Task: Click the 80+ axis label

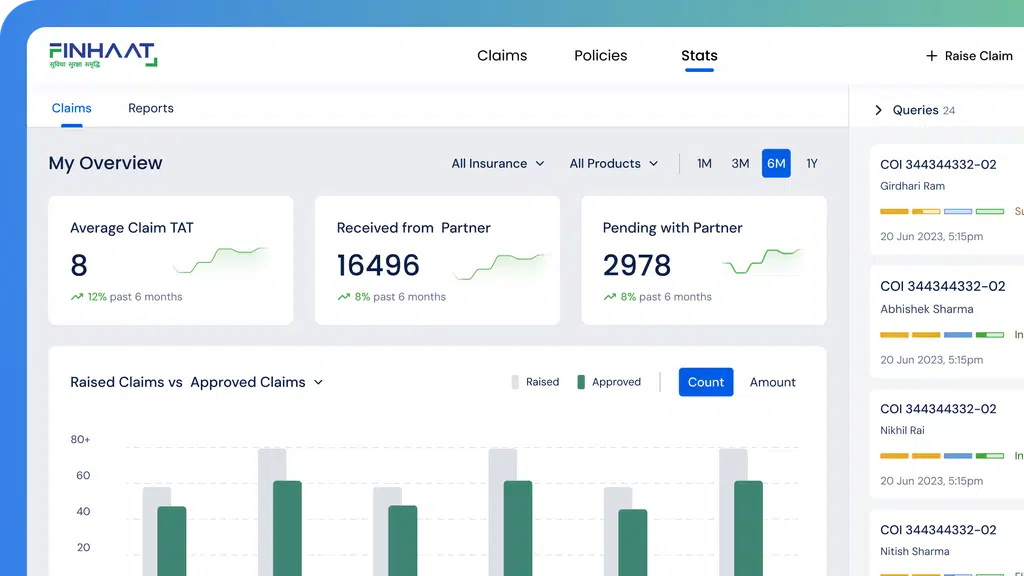Action: 80,440
